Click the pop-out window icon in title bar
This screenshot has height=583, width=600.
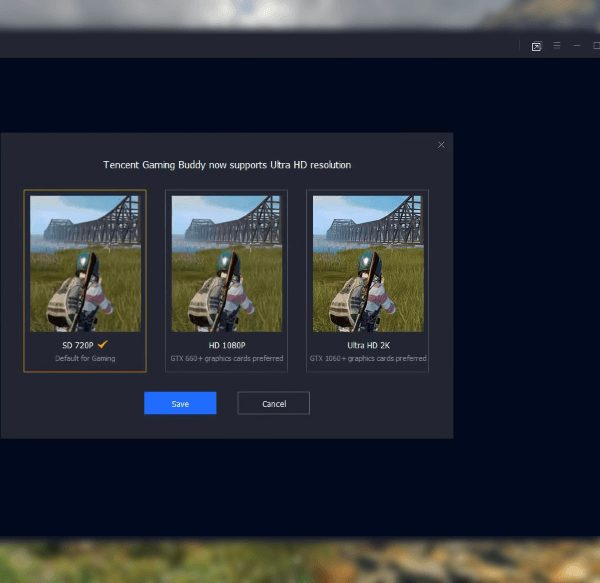point(536,46)
